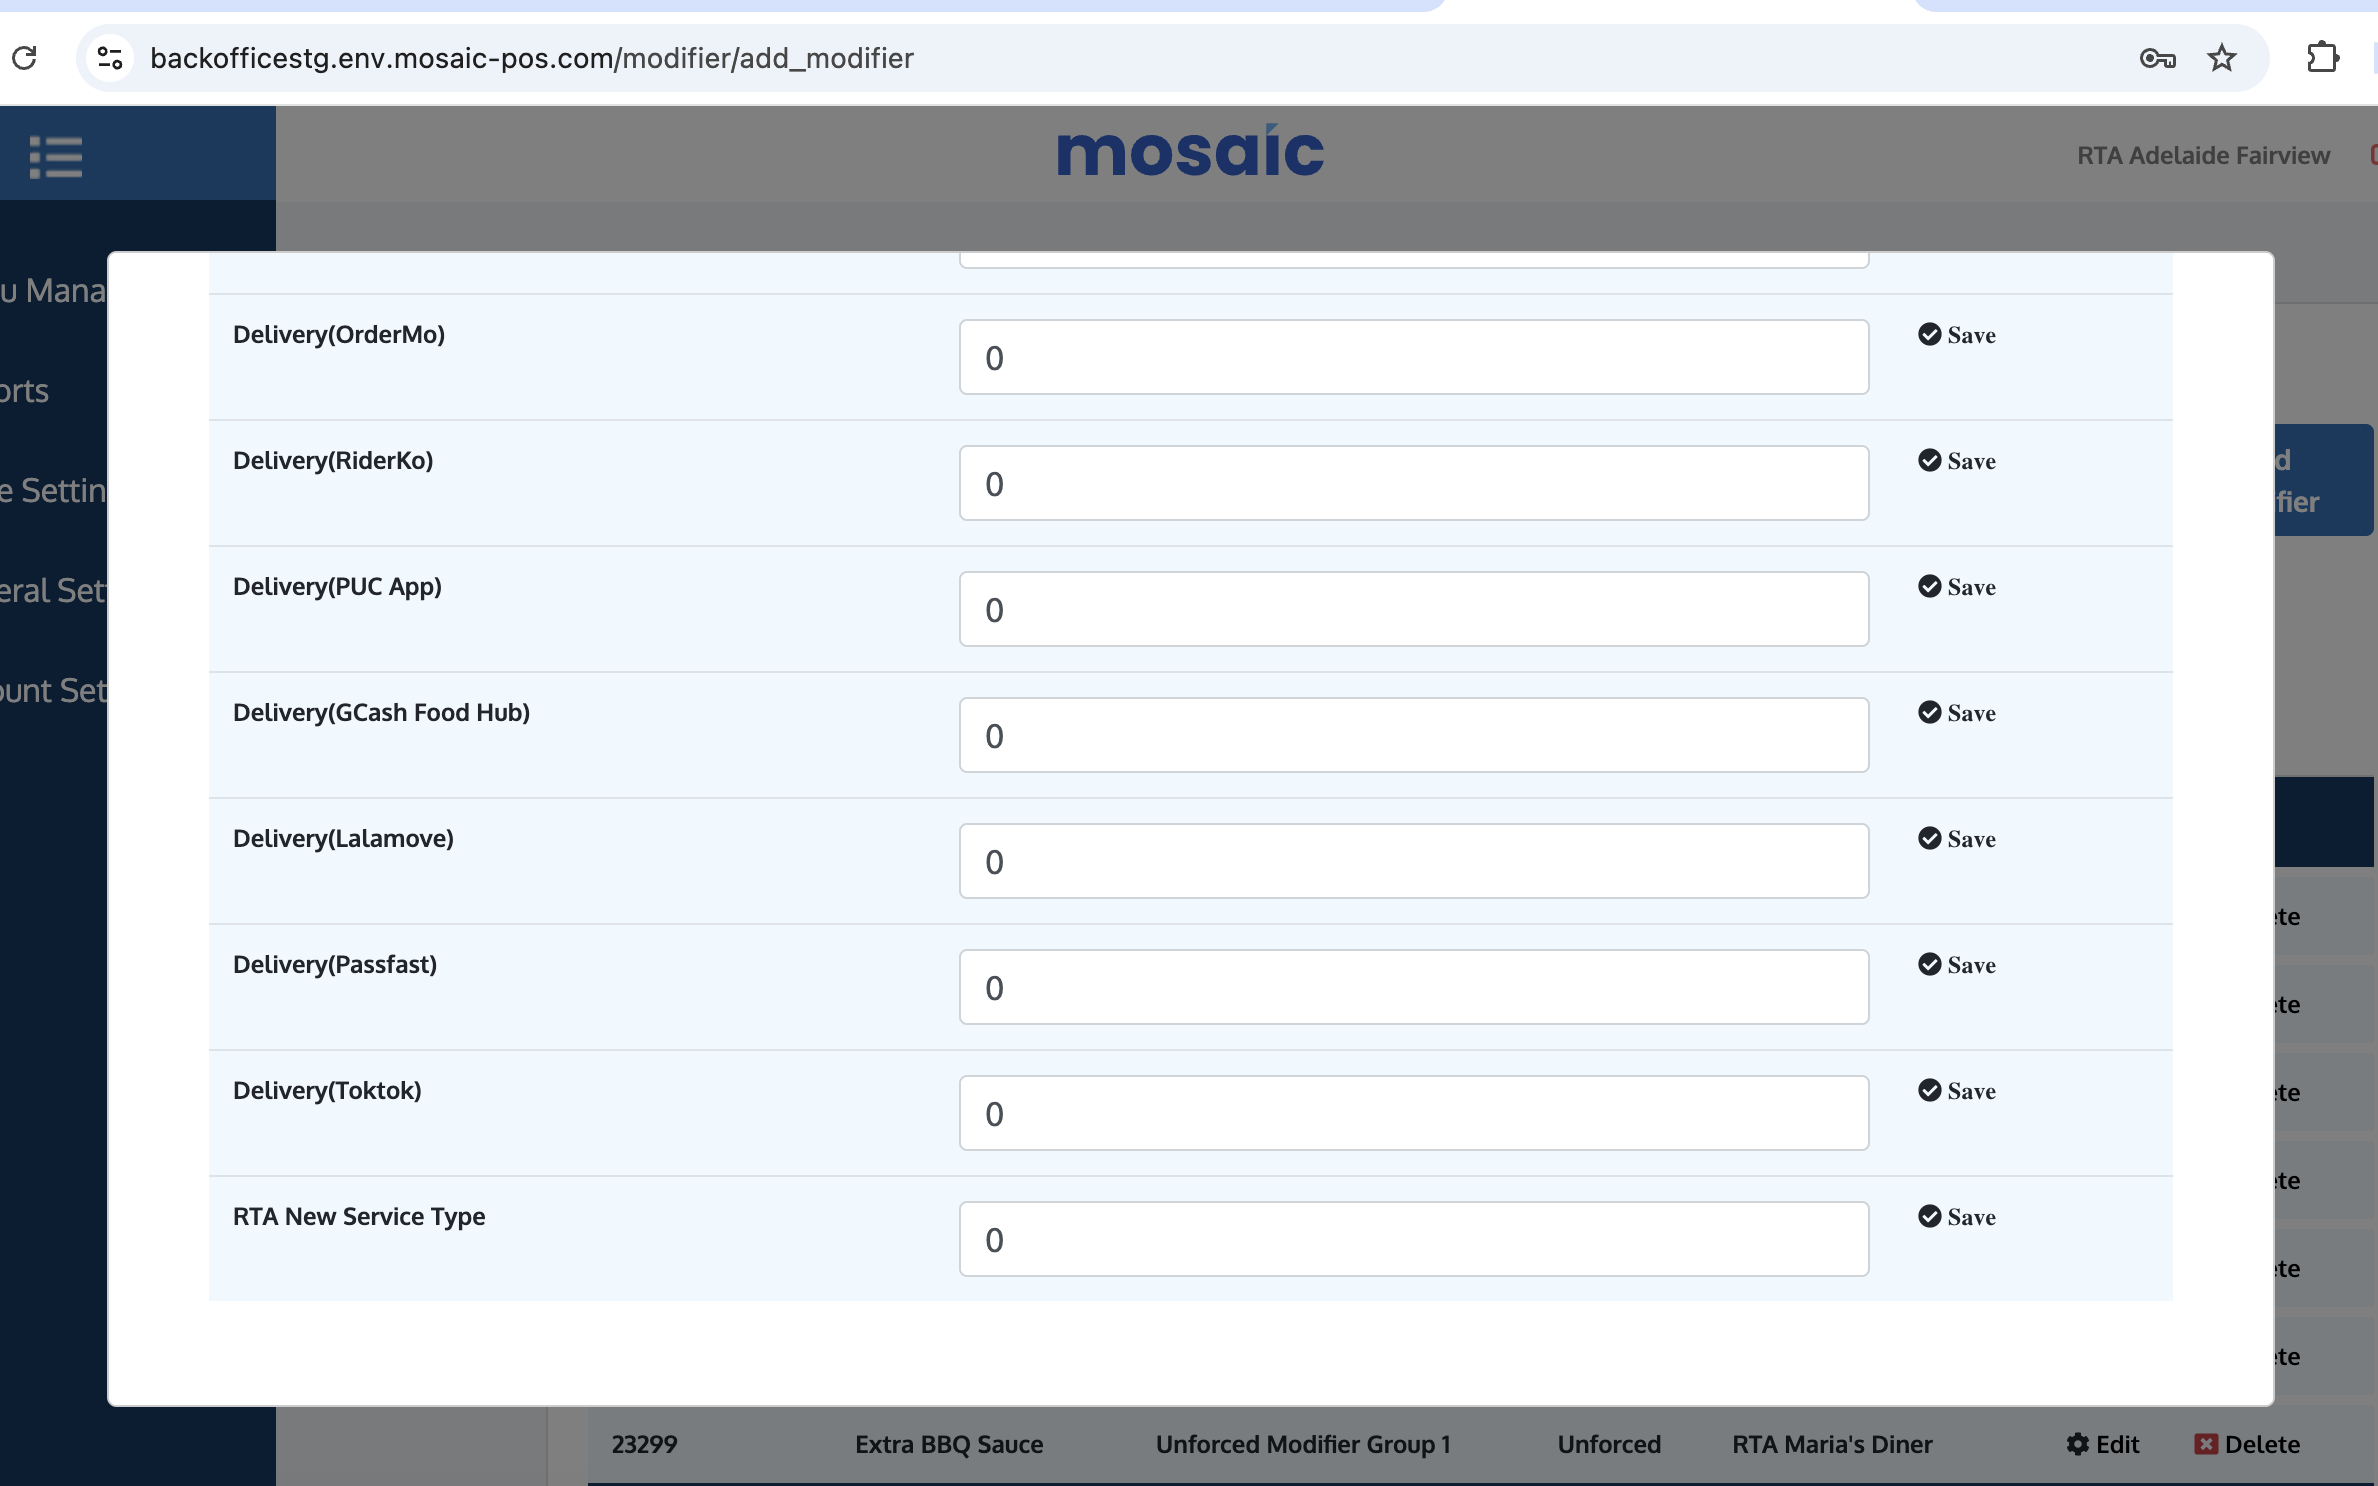Bookmark this page with star icon
The height and width of the screenshot is (1486, 2378).
(2221, 58)
